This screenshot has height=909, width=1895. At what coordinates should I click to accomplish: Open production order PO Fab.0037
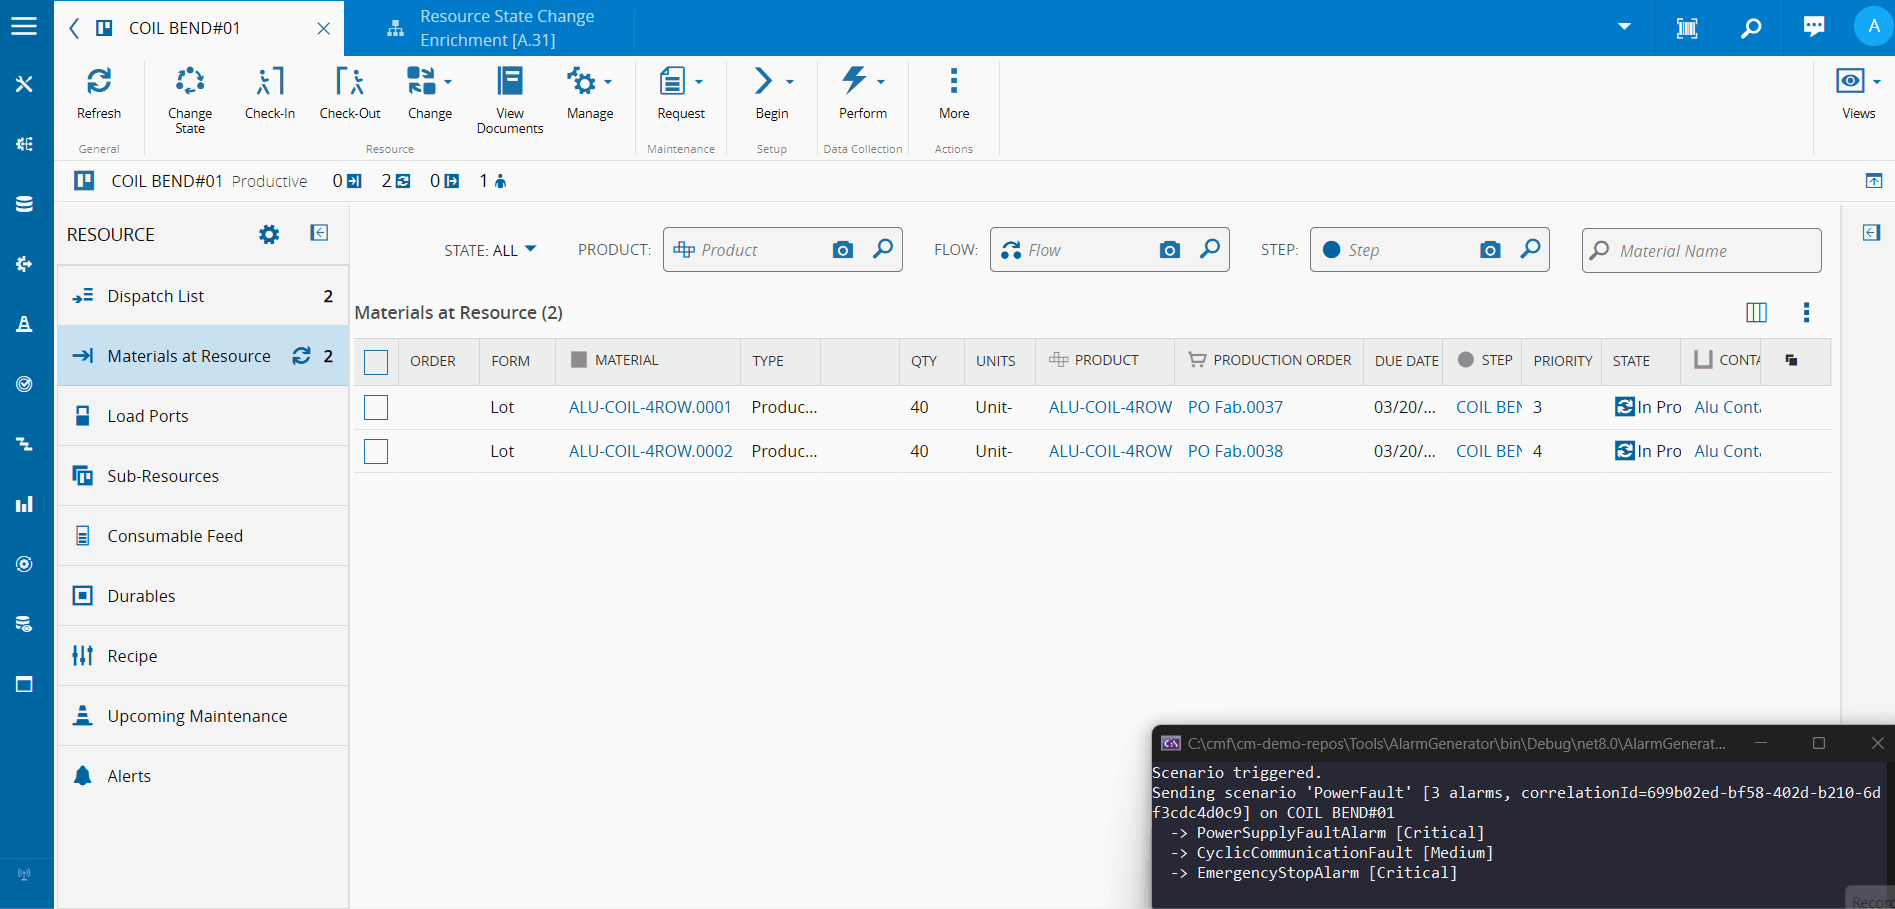pyautogui.click(x=1235, y=407)
